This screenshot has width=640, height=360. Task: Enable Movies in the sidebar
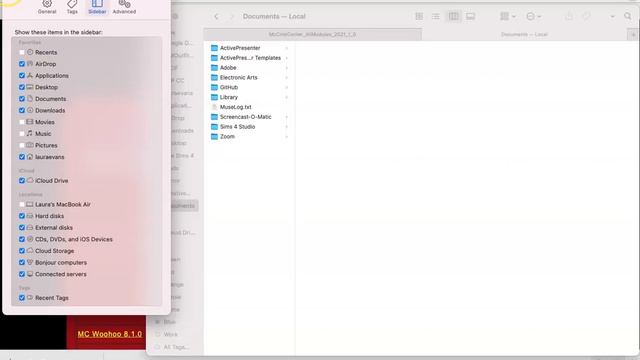pyautogui.click(x=22, y=122)
